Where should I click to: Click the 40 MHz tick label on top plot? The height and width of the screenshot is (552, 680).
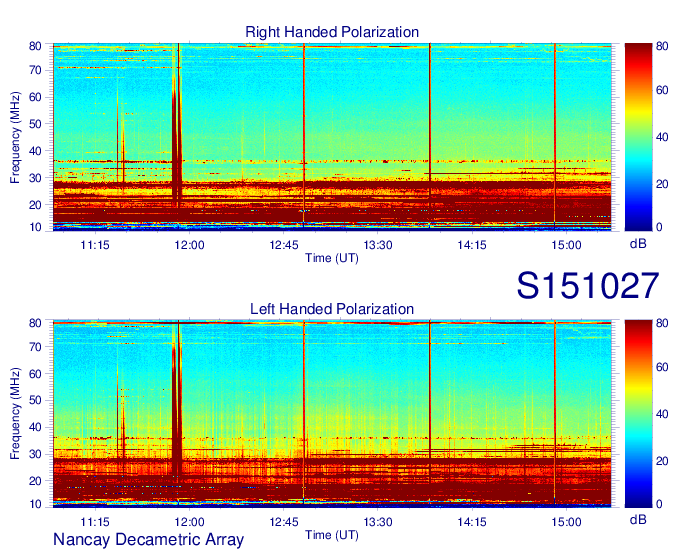point(35,151)
